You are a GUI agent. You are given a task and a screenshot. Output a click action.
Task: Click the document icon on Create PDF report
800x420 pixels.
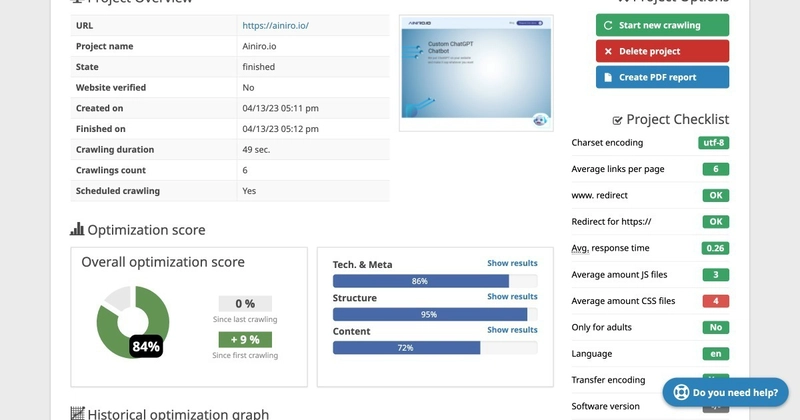point(608,77)
